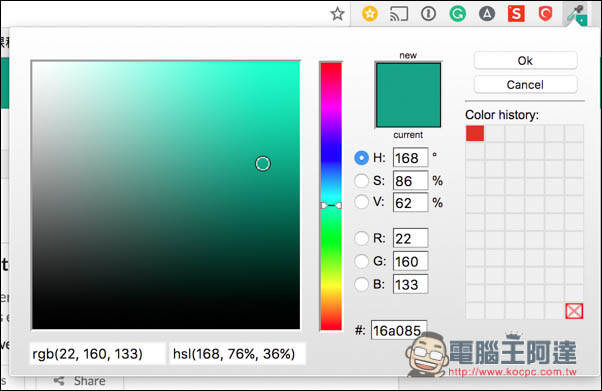602x391 pixels.
Task: Open the circled info extension icon
Action: coord(428,14)
